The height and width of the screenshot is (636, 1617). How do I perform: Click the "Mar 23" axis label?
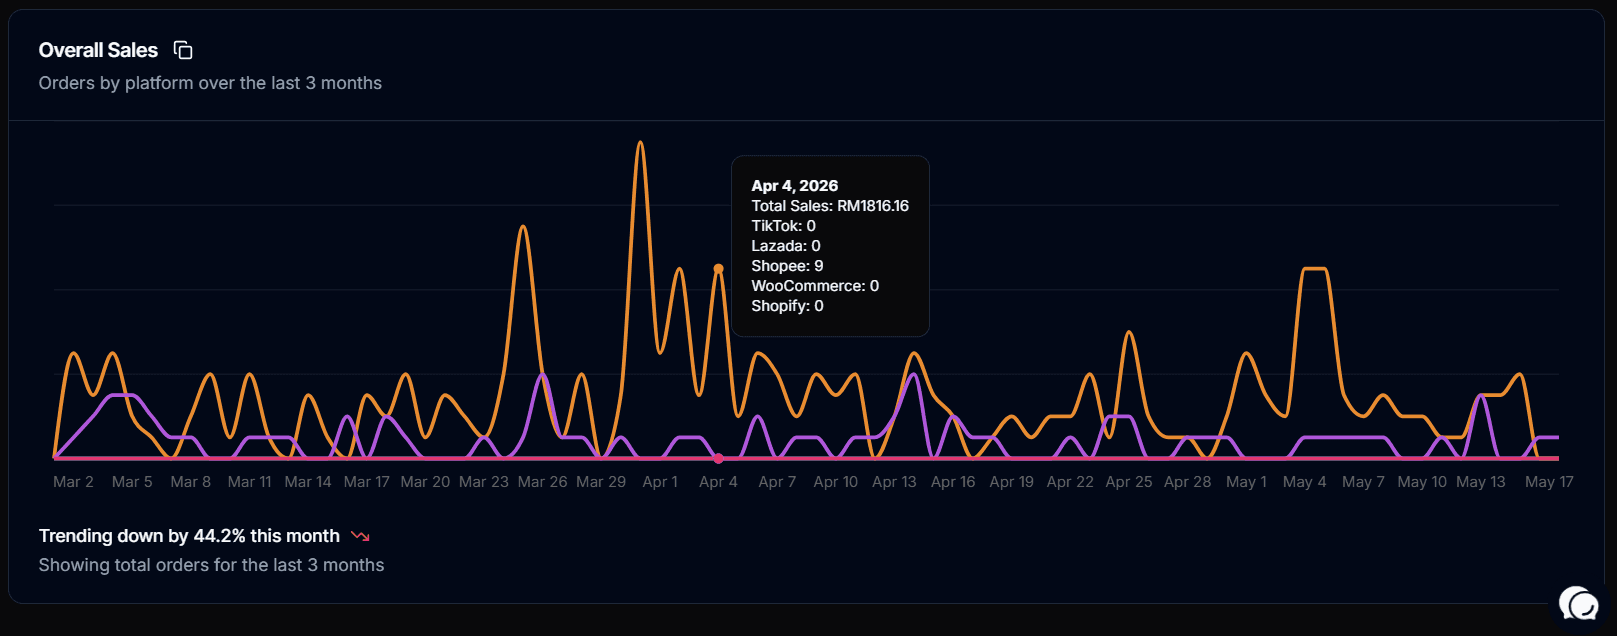tap(484, 482)
